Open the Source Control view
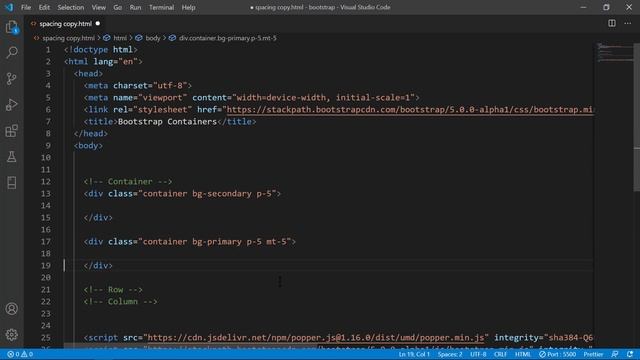640x360 pixels. click(12, 79)
